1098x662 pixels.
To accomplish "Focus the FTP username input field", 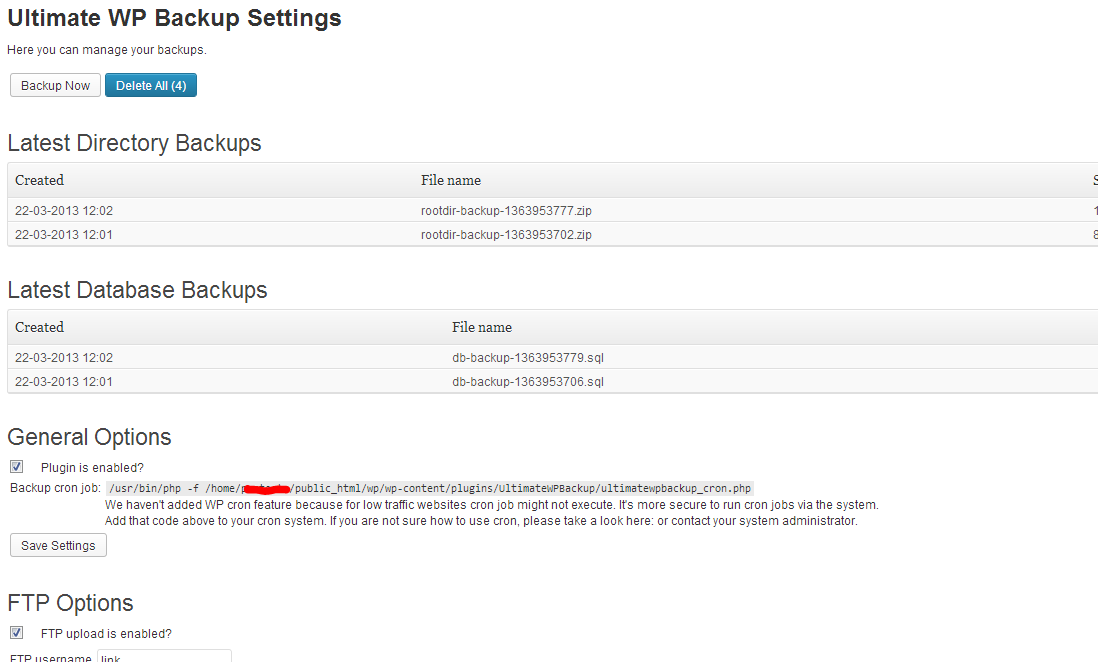I will 165,656.
